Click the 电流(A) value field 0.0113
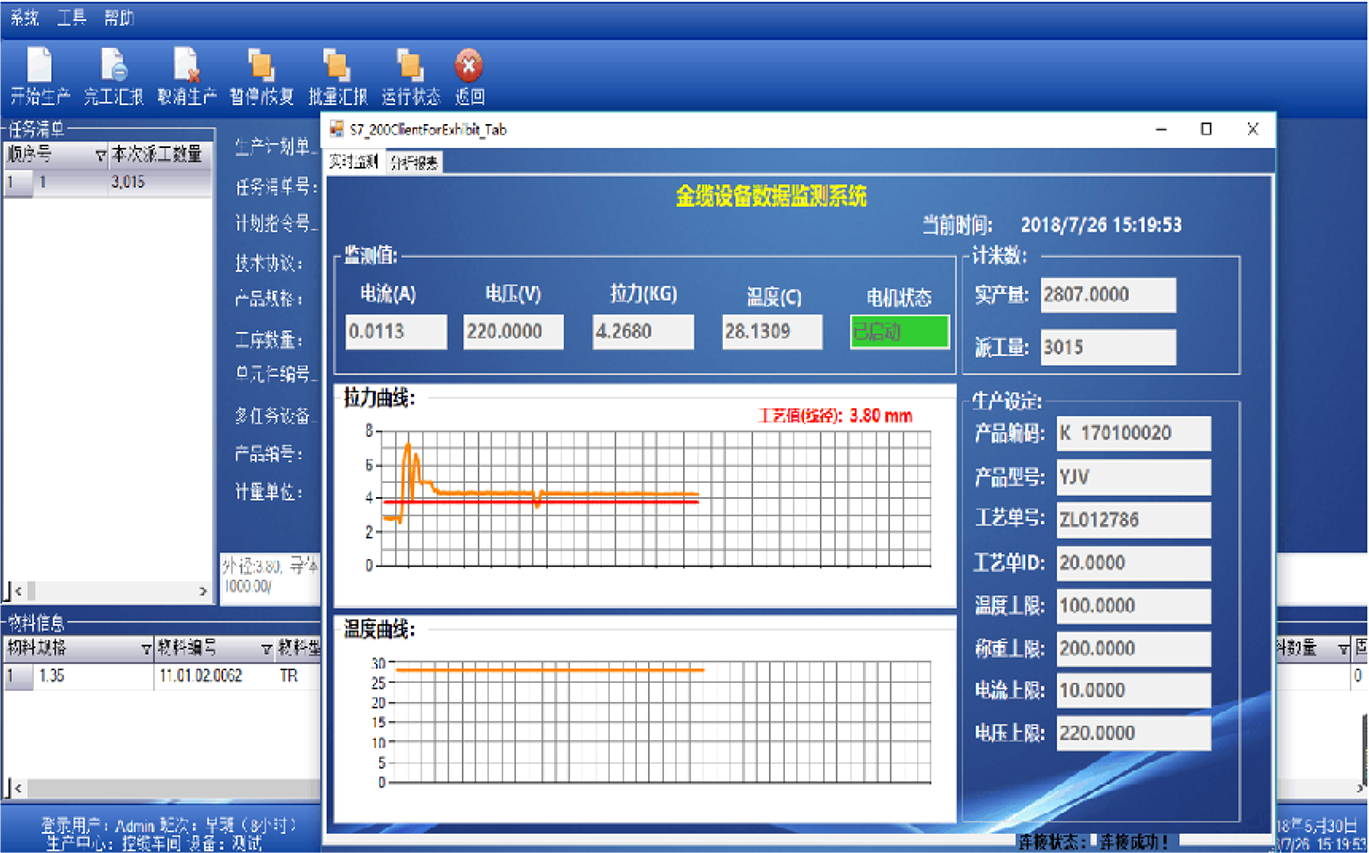The width and height of the screenshot is (1369, 853). (x=396, y=332)
